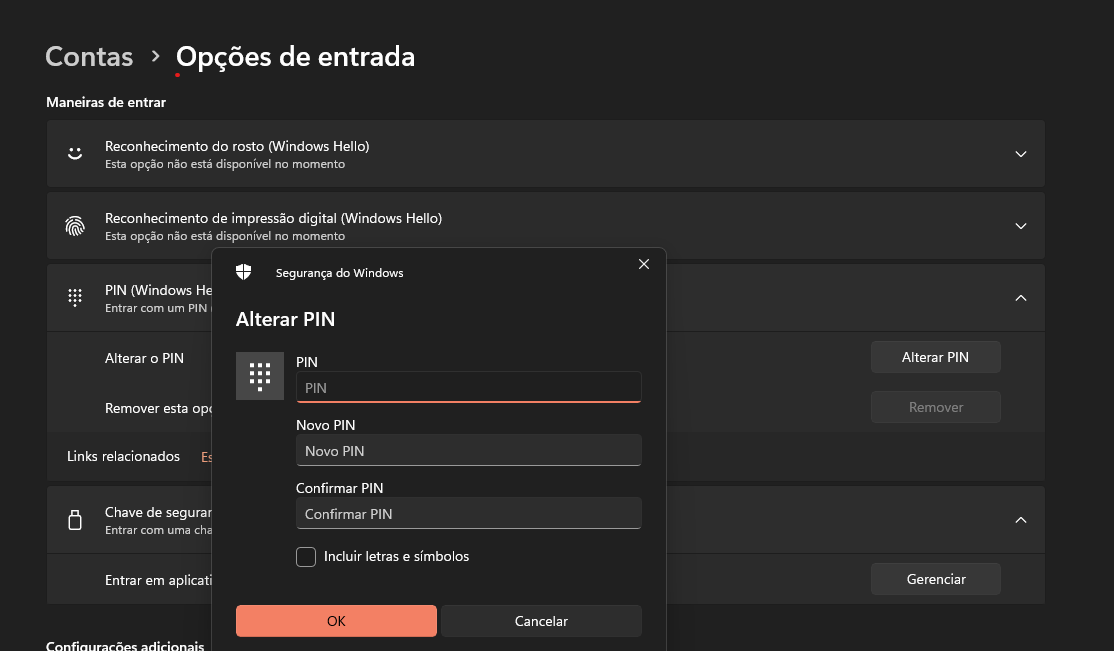Viewport: 1114px width, 651px height.
Task: Click the breadcrumb chevron separator
Action: pos(156,56)
